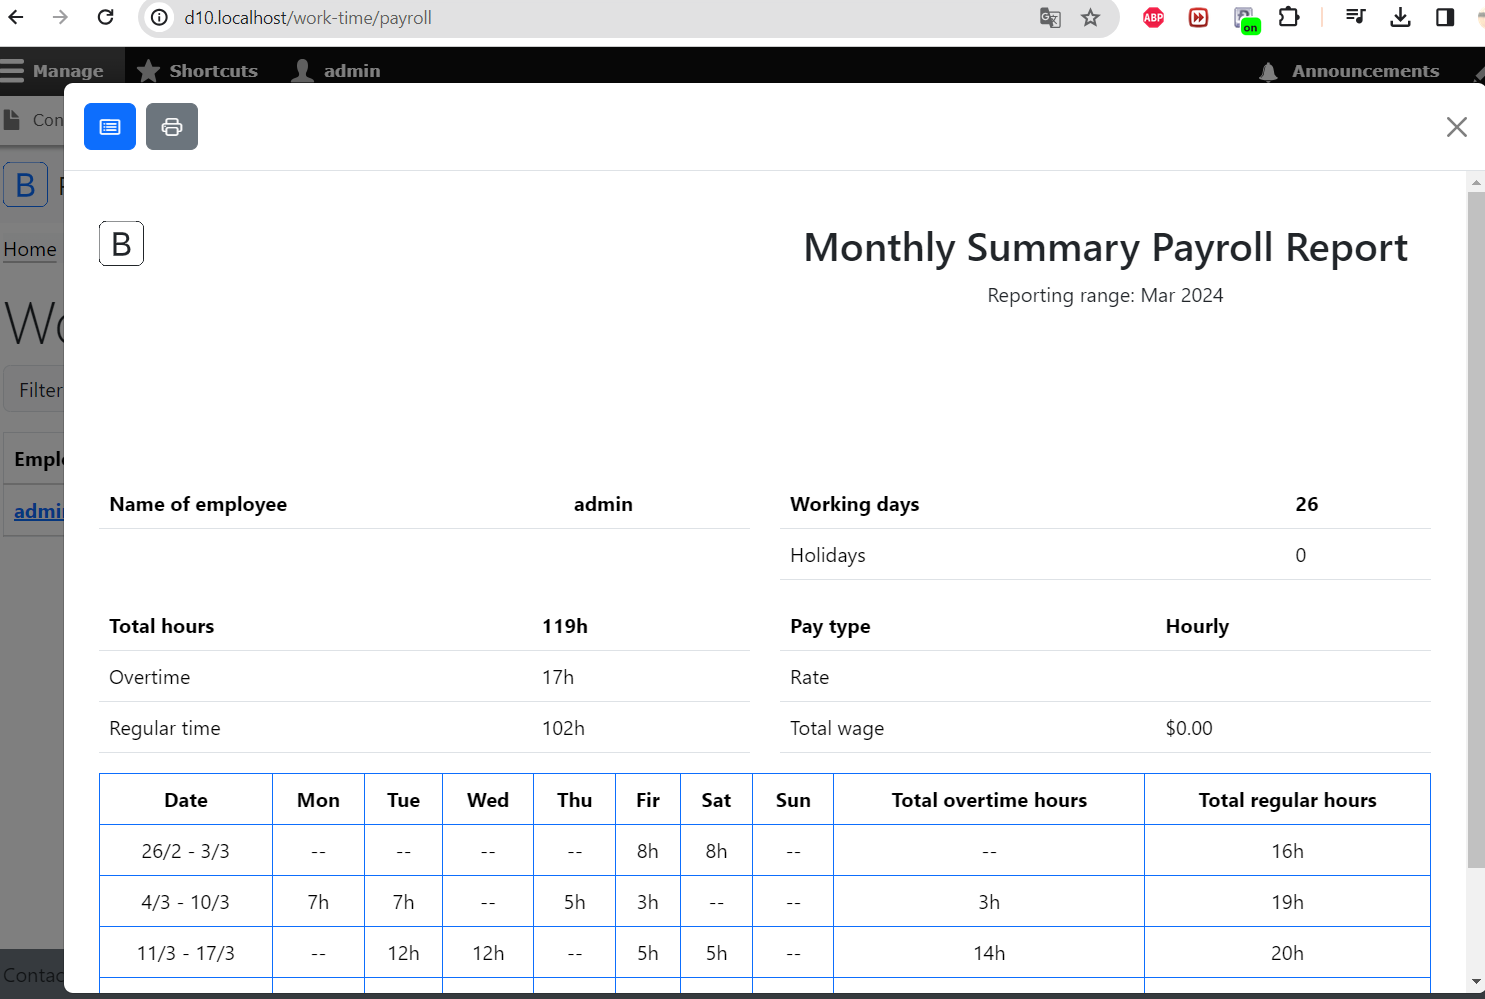Open the admin user menu
Viewport: 1485px width, 999px height.
tap(336, 71)
